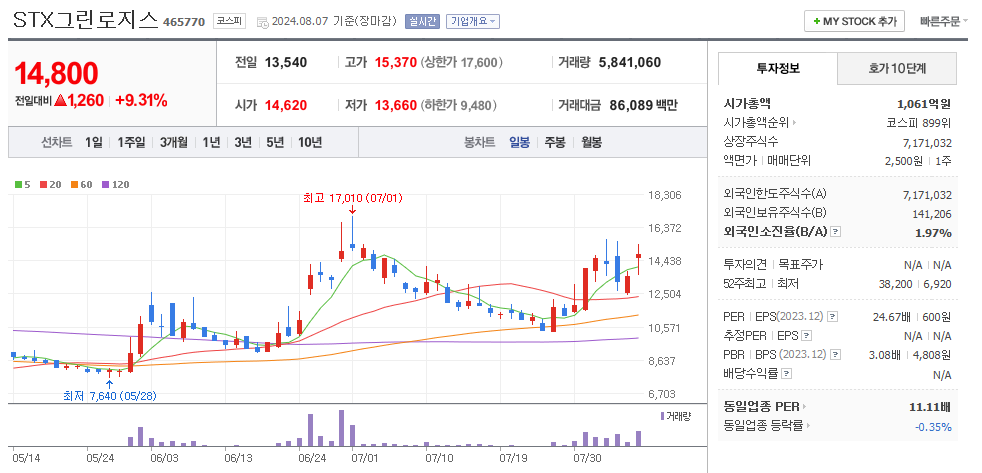
Task: Click the 시가총액 value 1,061억원
Action: 924,103
